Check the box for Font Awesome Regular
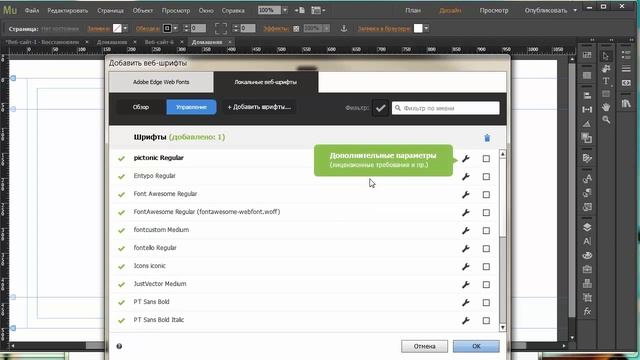The image size is (640, 360). click(x=486, y=194)
